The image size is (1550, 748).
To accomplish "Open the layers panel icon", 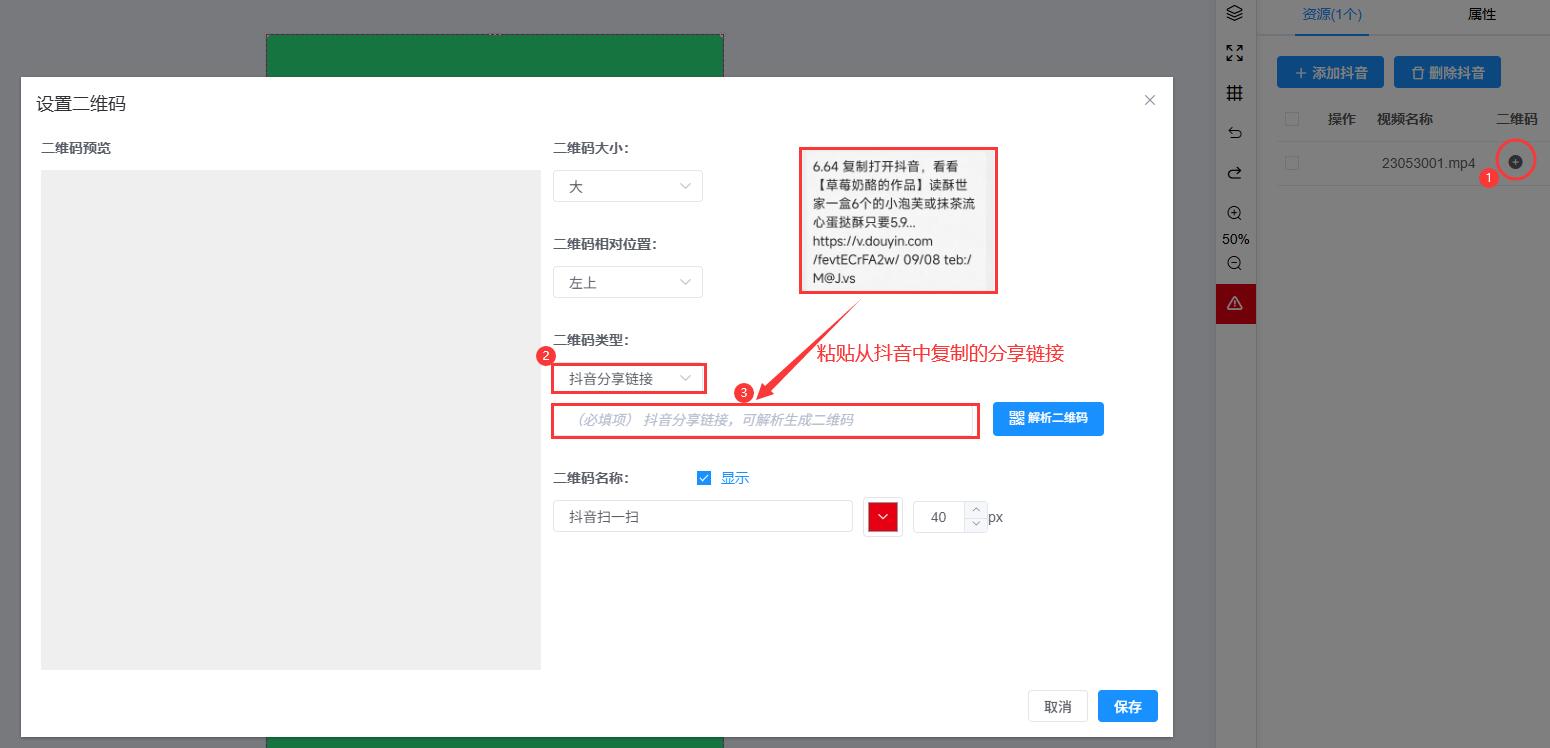I will pos(1235,13).
